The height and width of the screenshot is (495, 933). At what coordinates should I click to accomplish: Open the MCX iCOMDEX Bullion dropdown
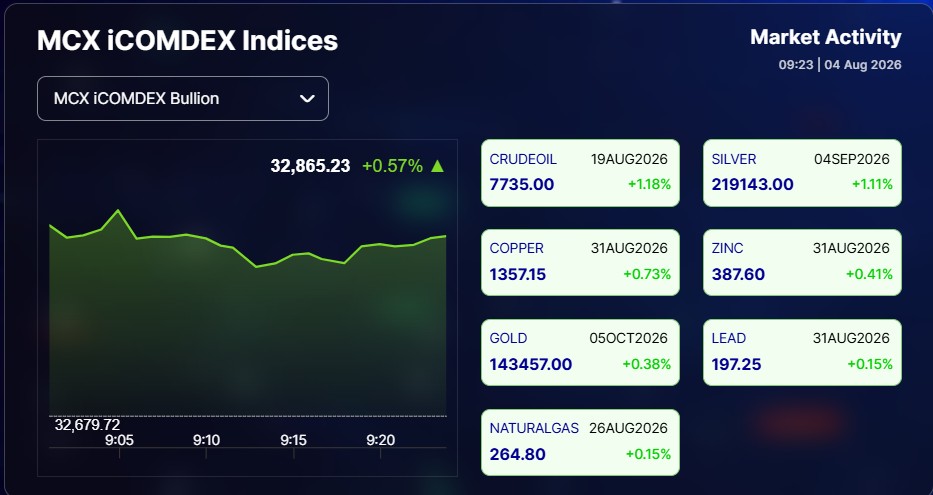[183, 98]
